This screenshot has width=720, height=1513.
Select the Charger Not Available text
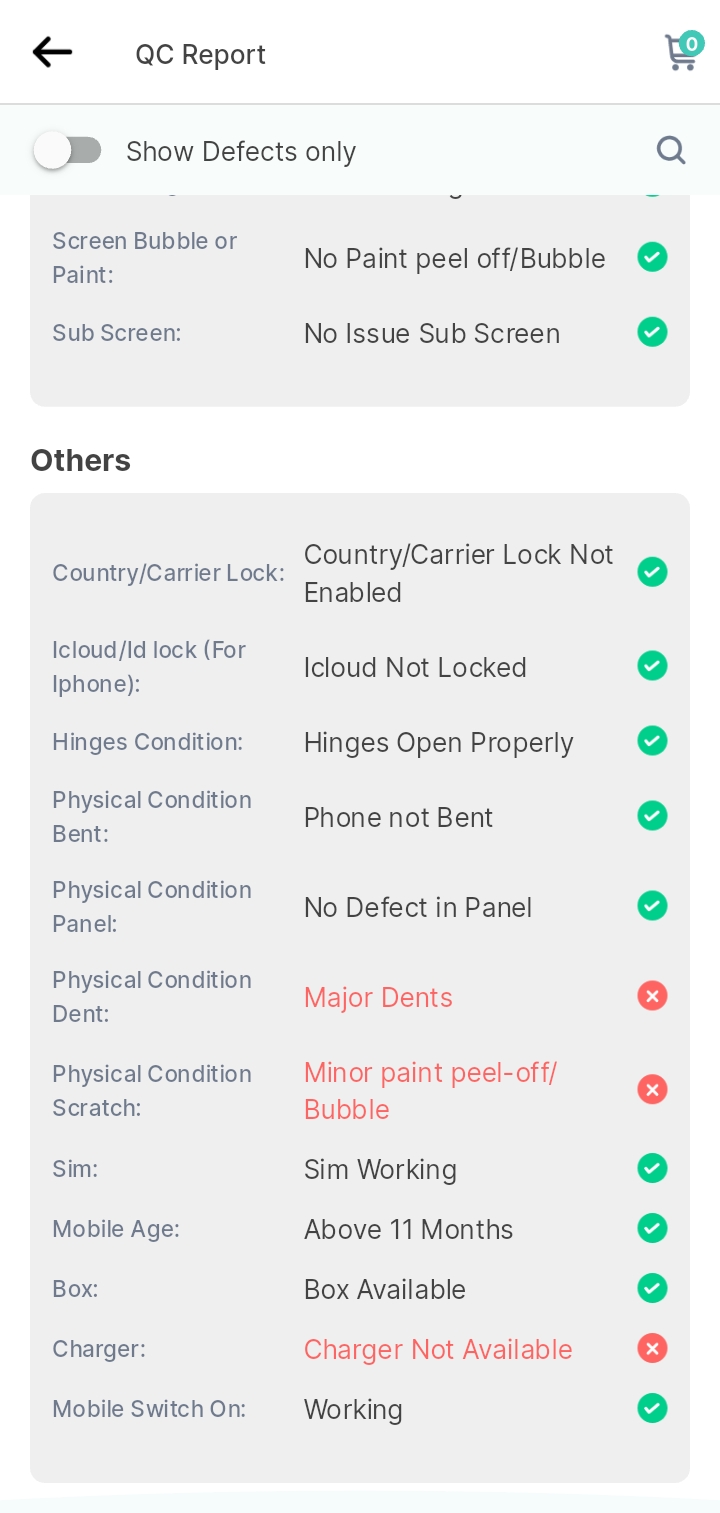click(x=438, y=1349)
